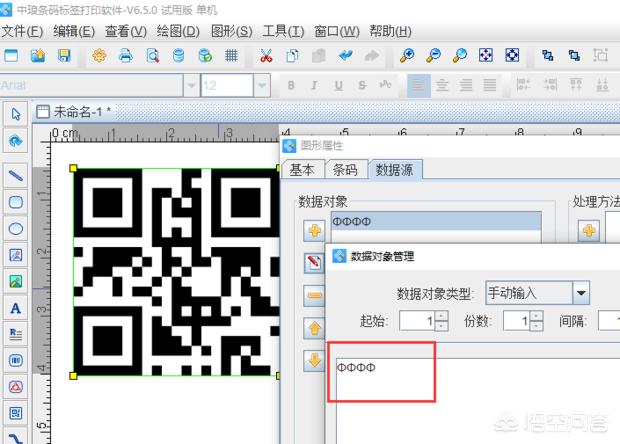Viewport: 620px width, 444px height.
Task: Select the 未命名-1 document tab
Action: pyautogui.click(x=74, y=112)
